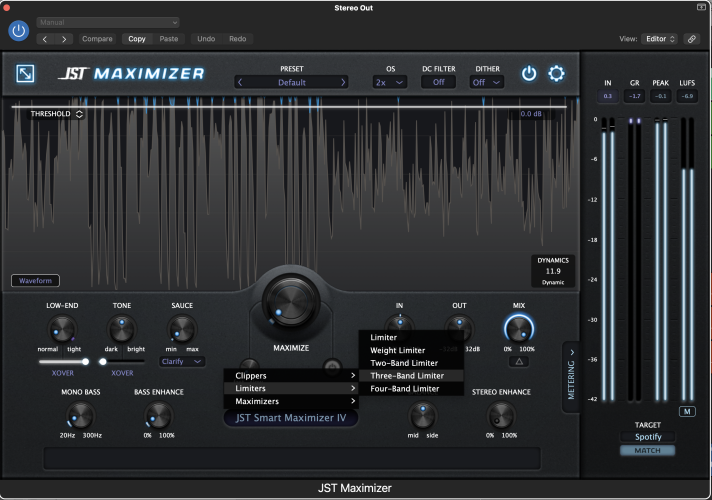Viewport: 712px width, 500px height.
Task: Click the LUFS meter value readout
Action: [687, 96]
